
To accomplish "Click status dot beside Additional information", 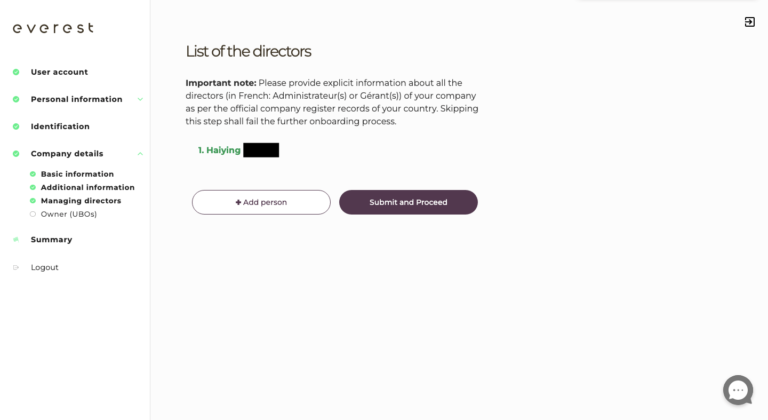I will point(32,187).
